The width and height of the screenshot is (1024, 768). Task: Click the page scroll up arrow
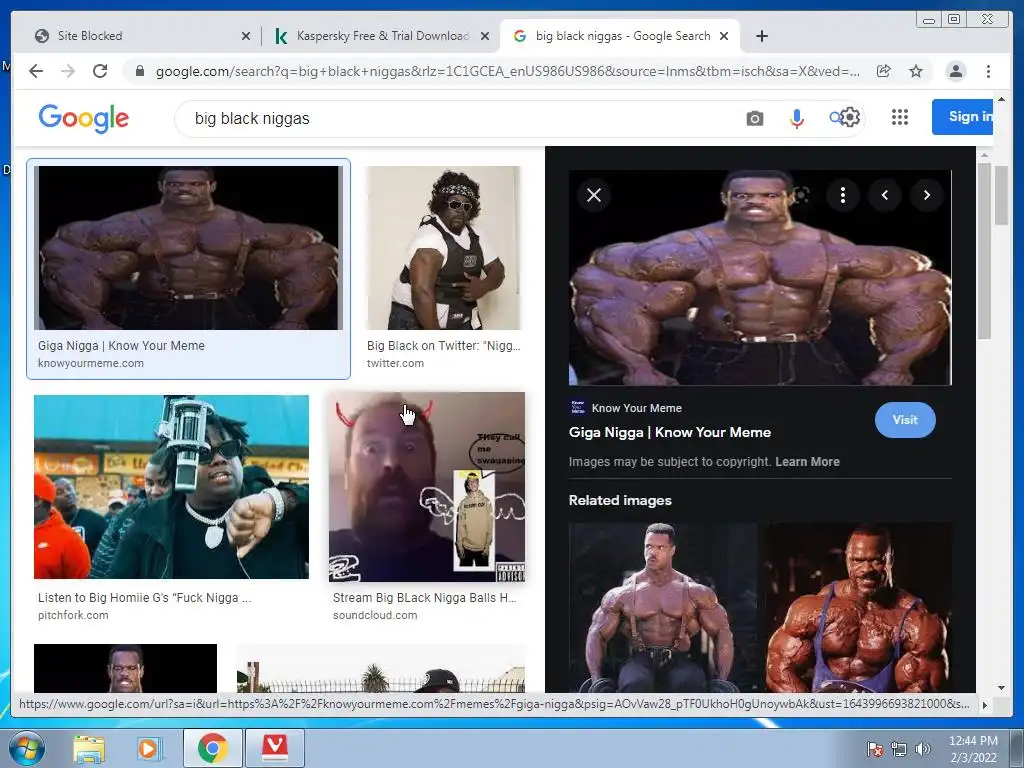(1001, 99)
